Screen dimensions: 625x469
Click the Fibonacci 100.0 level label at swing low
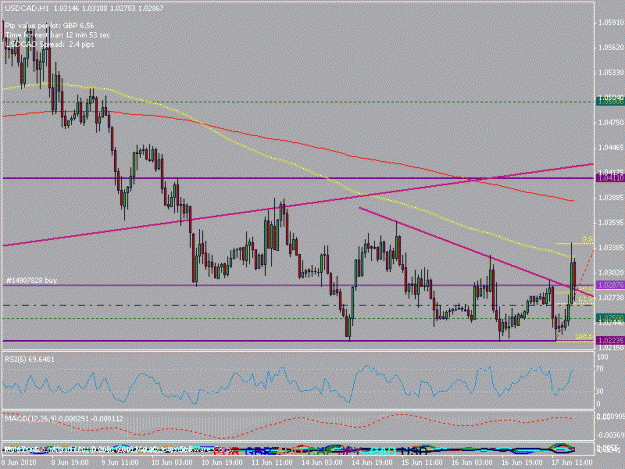pos(584,337)
